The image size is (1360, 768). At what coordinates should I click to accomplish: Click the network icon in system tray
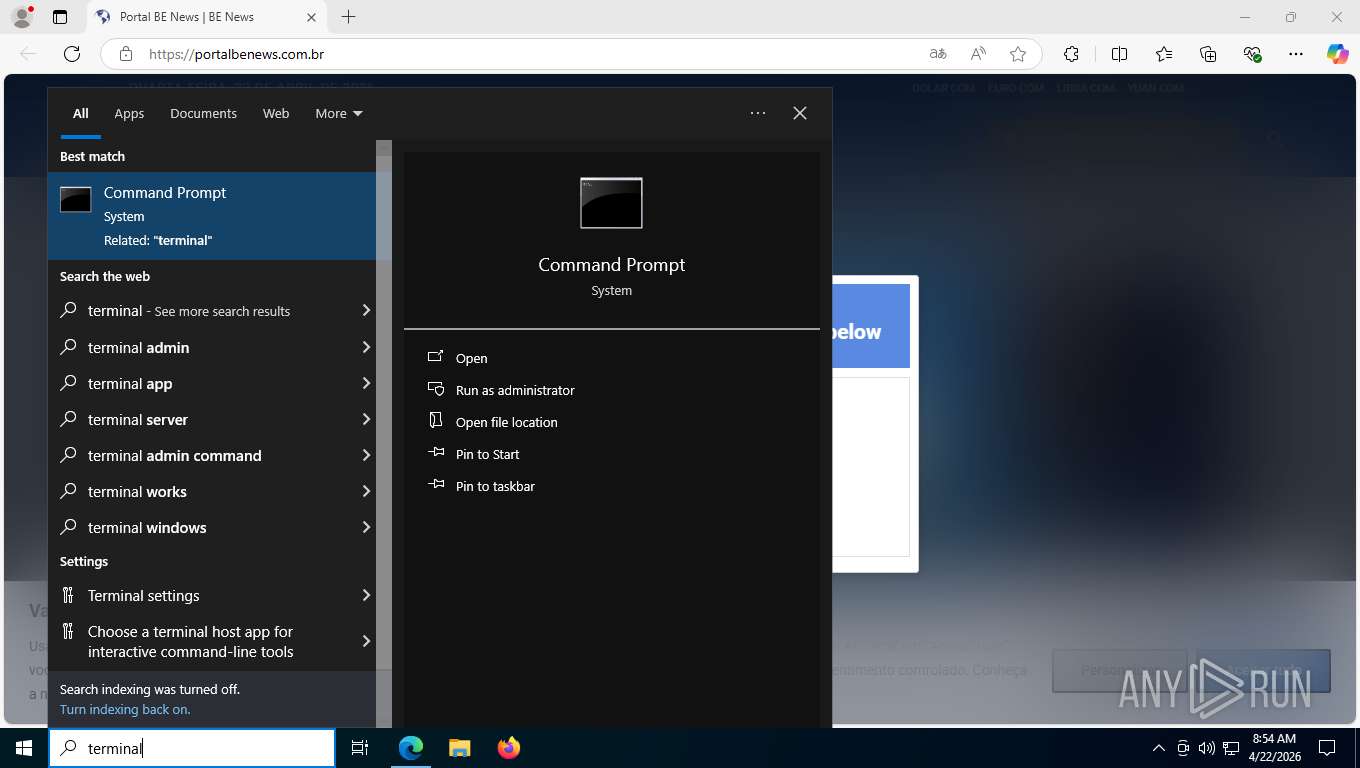pos(1231,748)
